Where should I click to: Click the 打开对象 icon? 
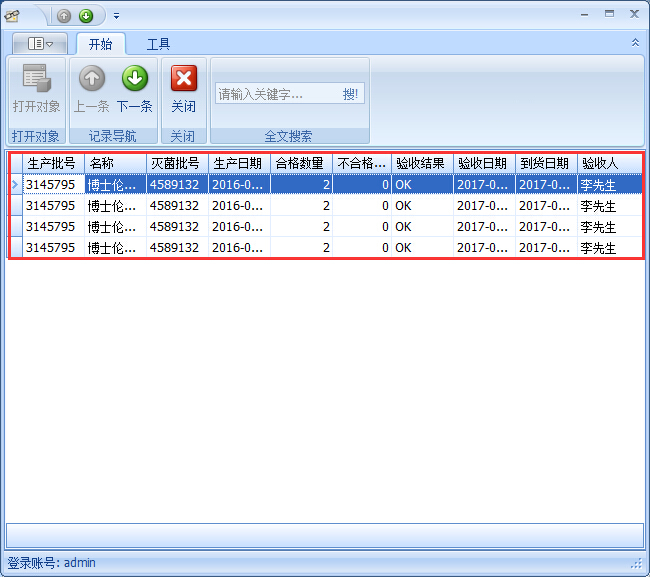click(x=36, y=79)
